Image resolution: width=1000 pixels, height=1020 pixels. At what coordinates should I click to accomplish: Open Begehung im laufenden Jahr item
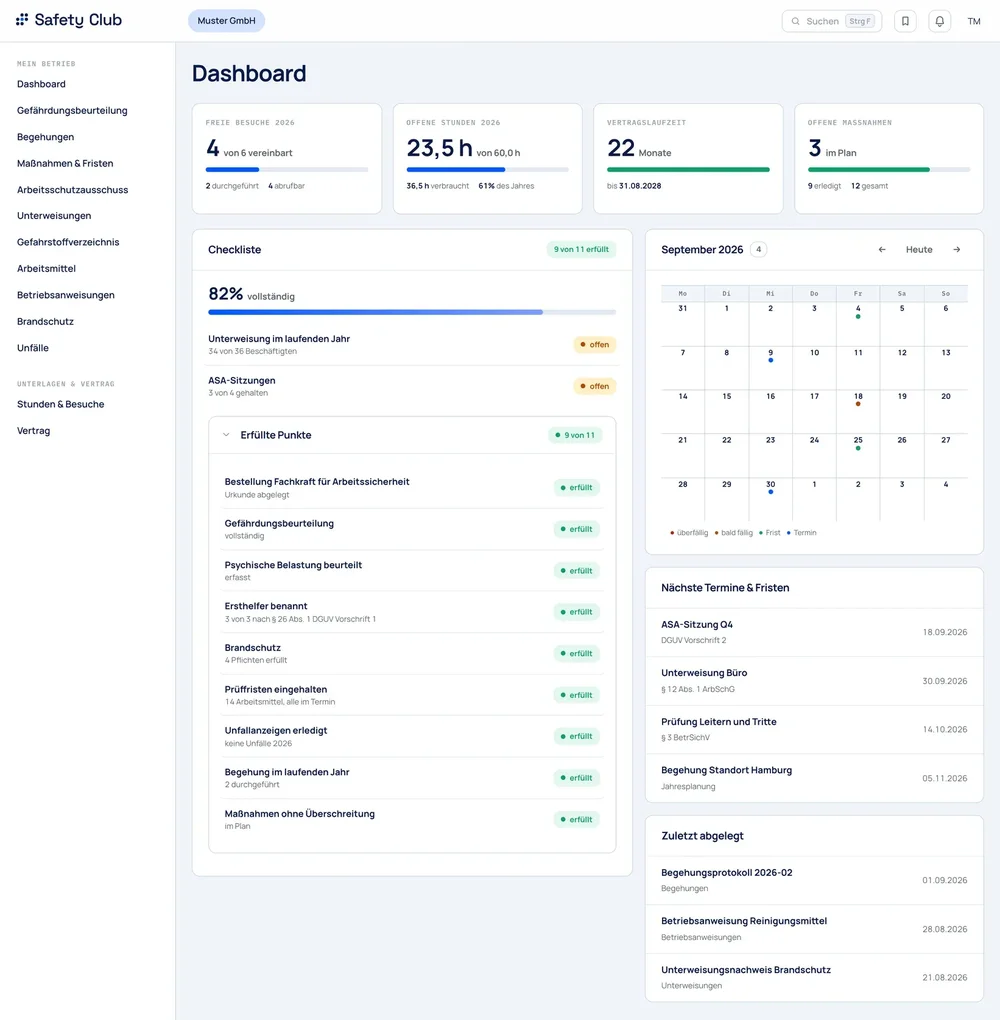point(412,778)
